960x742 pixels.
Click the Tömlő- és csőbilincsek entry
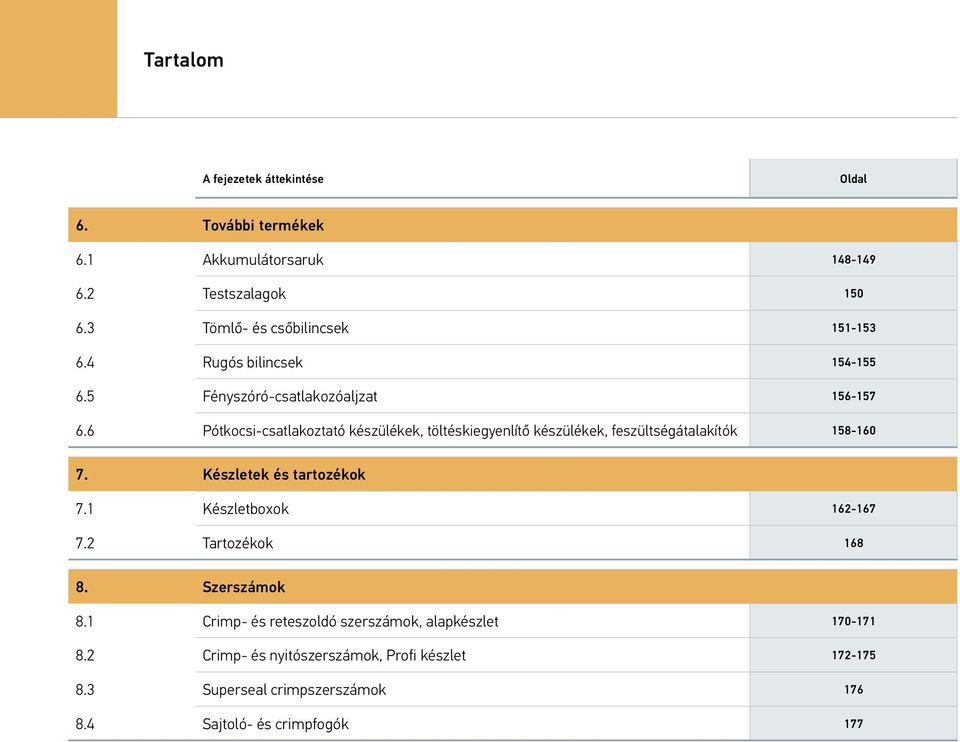coord(276,328)
